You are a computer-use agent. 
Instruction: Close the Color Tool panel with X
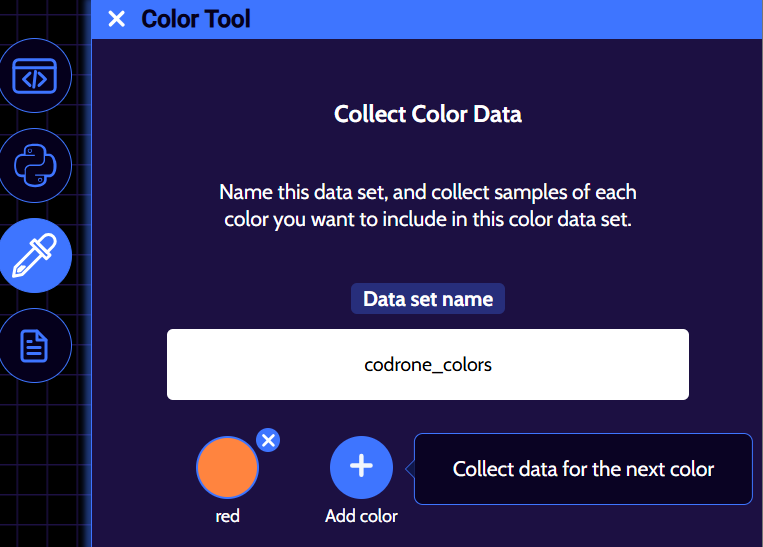click(117, 19)
